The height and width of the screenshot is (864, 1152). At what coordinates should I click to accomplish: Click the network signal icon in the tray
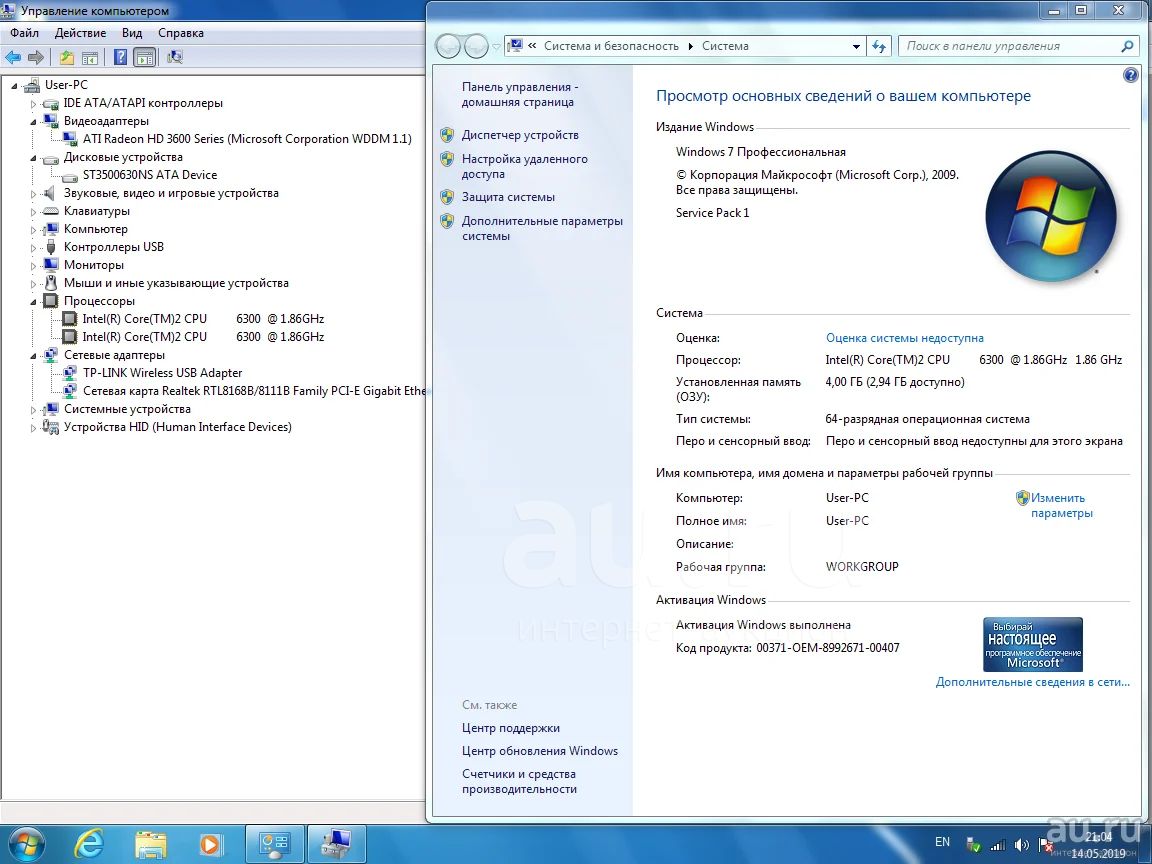[998, 845]
